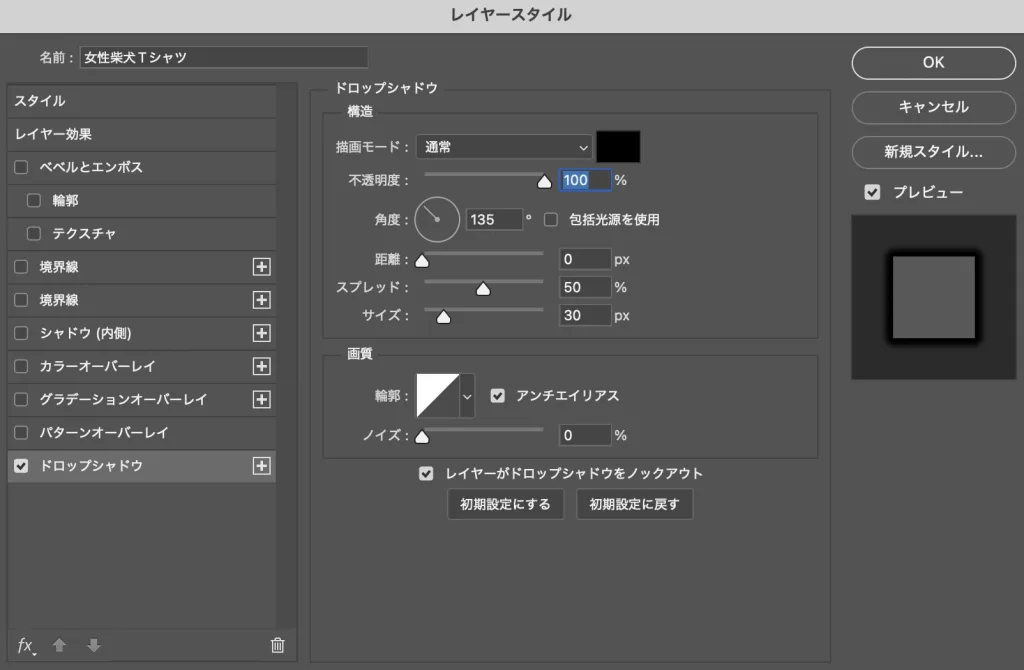1024x670 pixels.
Task: Click the trash icon to delete effect
Action: click(x=278, y=646)
